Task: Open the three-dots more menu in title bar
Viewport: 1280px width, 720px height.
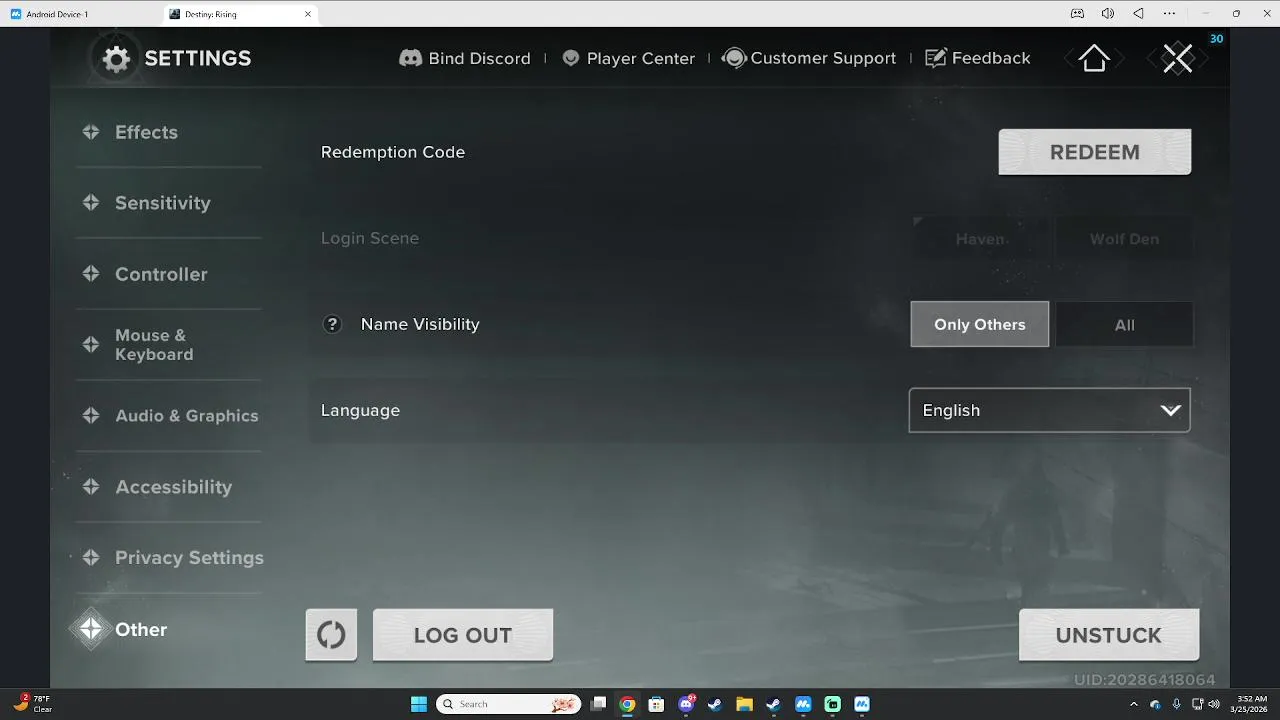Action: click(1169, 14)
